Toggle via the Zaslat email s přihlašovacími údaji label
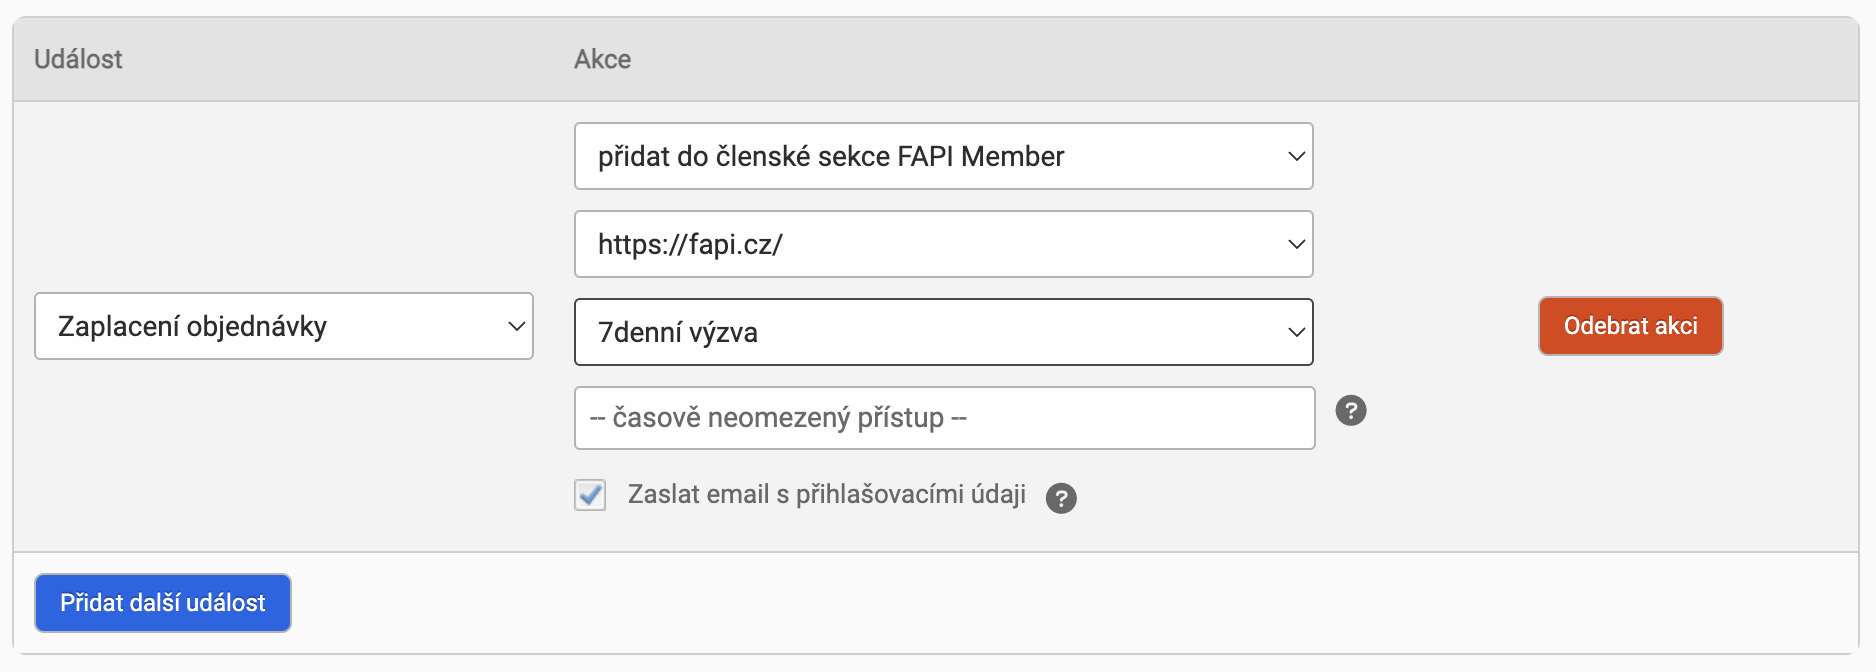Screen dimensions: 1876x672 (x=827, y=494)
